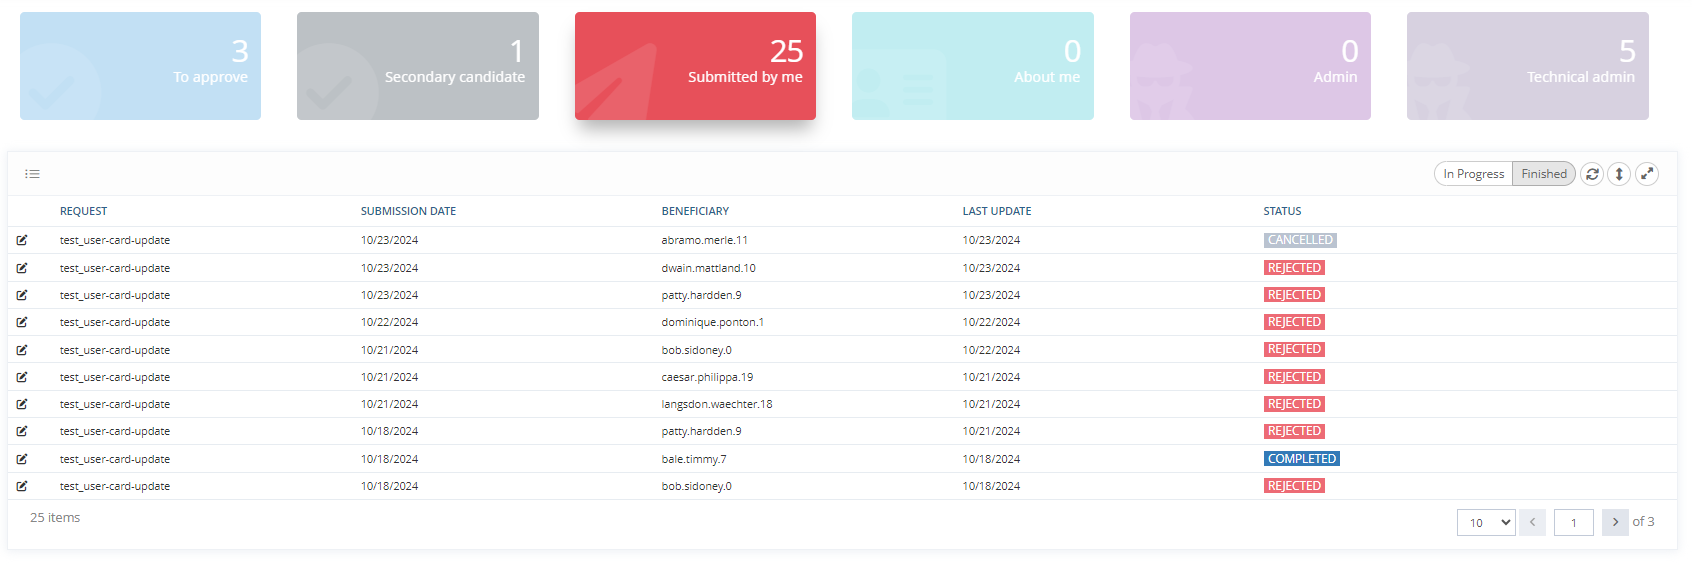
Task: Select the To approve tile
Action: [x=140, y=66]
